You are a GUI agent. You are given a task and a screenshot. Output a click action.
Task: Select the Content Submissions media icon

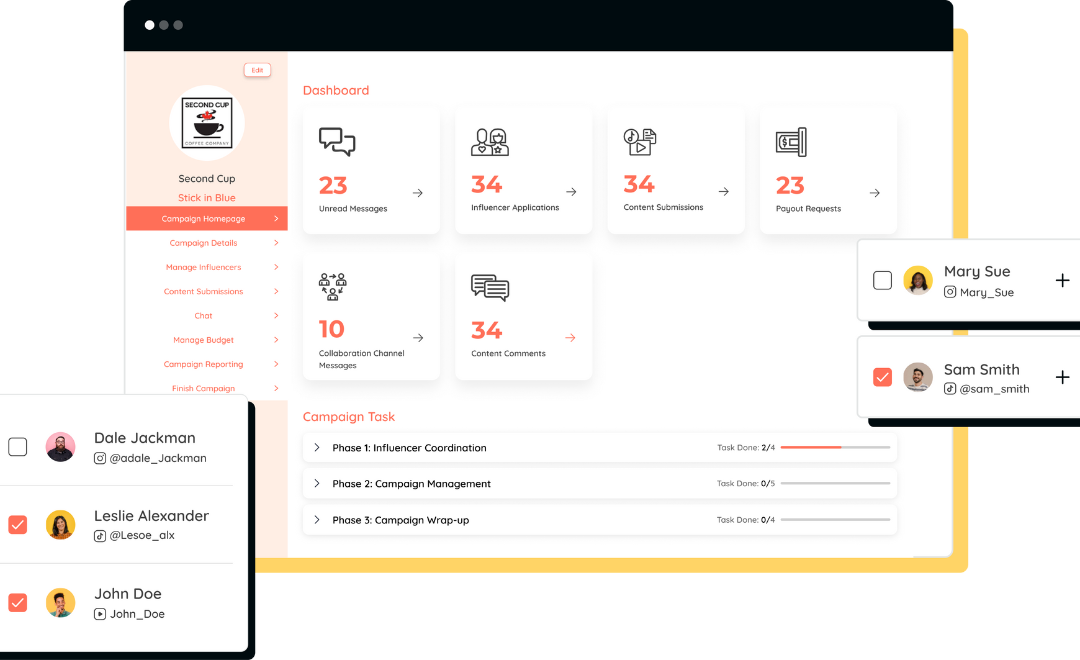point(639,142)
